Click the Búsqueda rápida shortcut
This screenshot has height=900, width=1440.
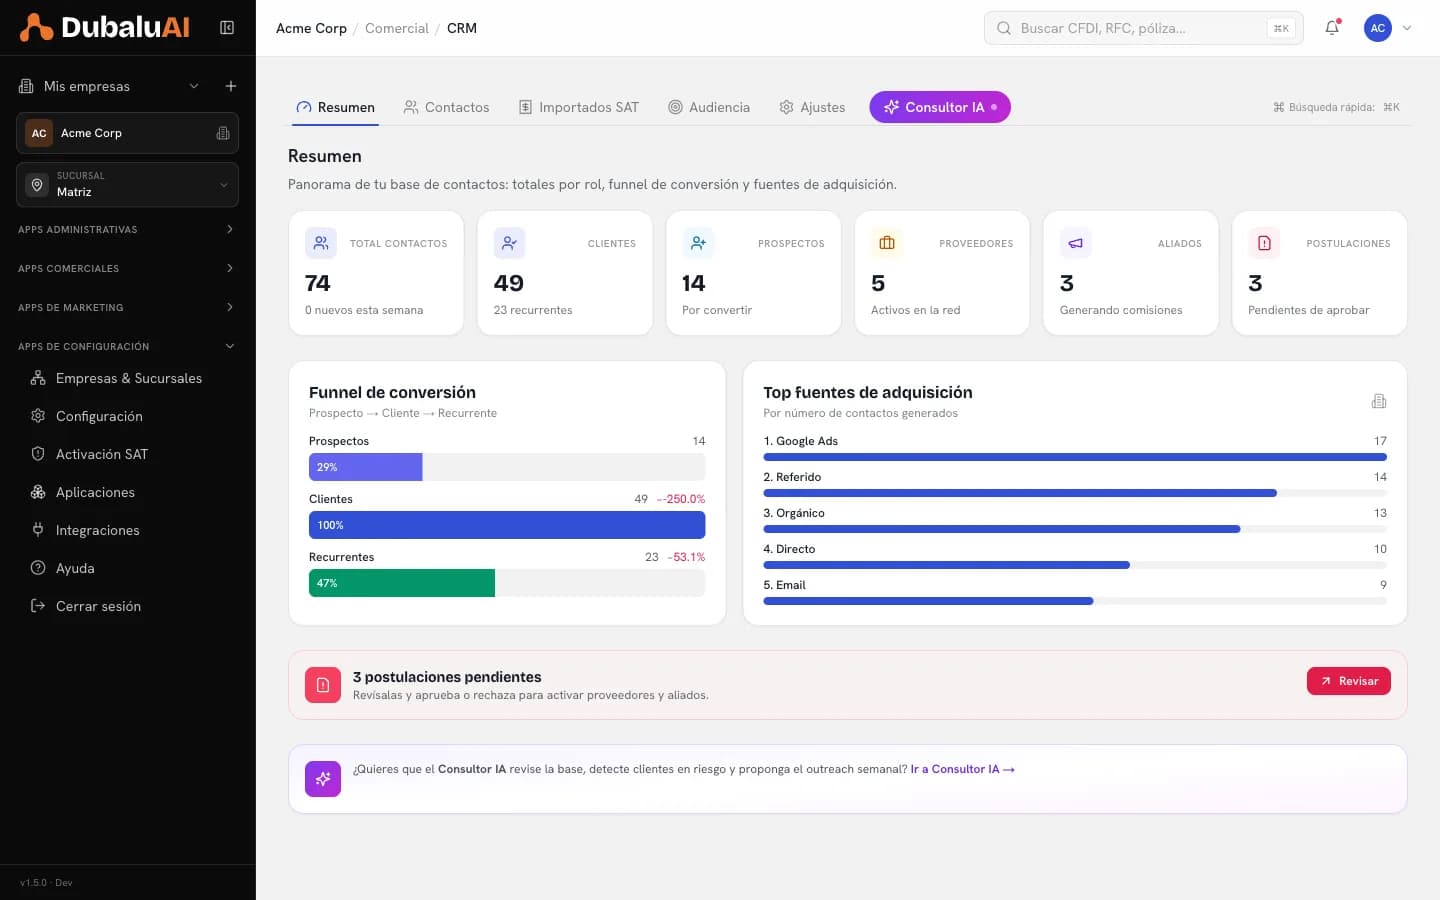click(1336, 107)
